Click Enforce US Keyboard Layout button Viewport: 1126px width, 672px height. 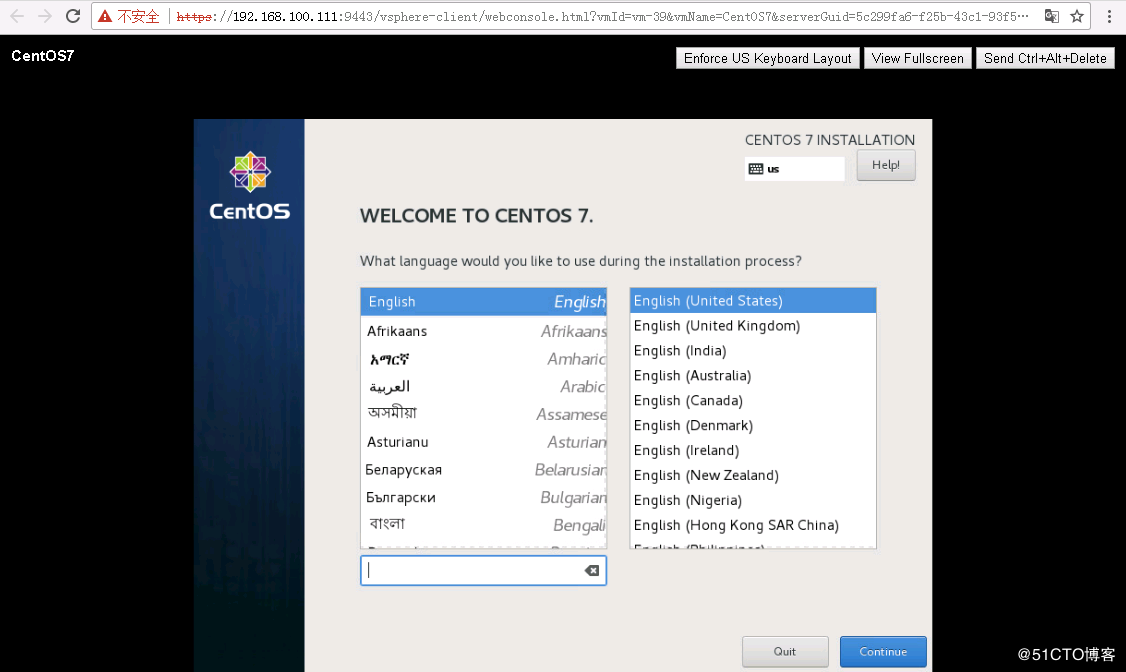pos(767,58)
